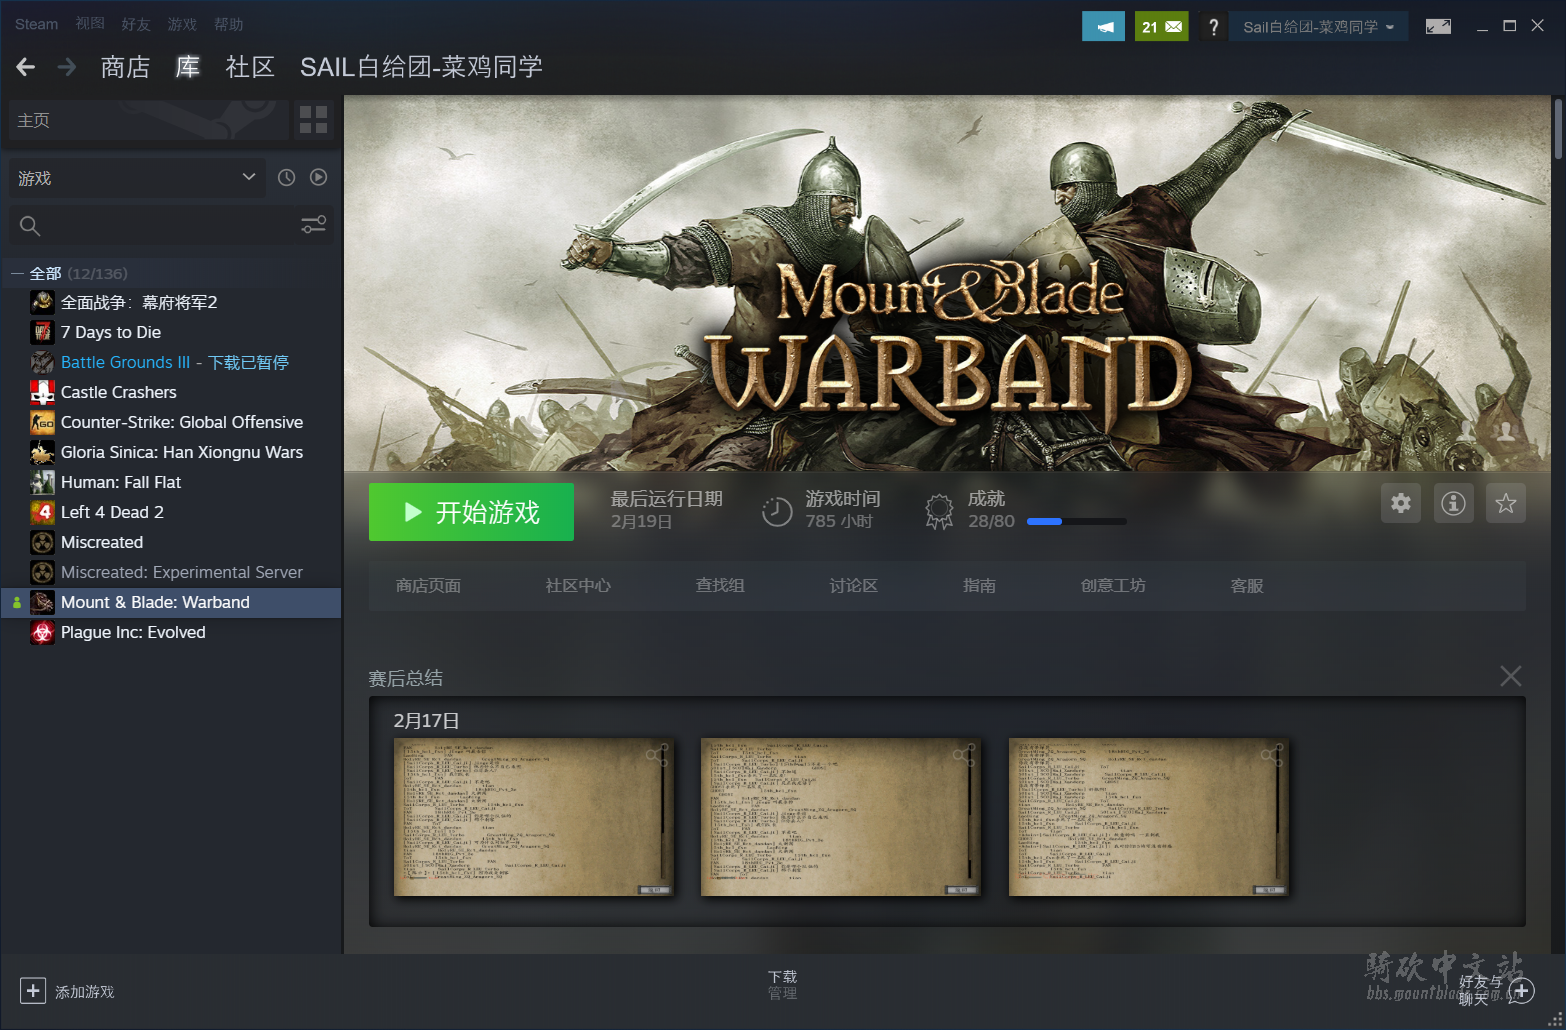The width and height of the screenshot is (1566, 1030).
Task: Open the 客服 support link
Action: [1247, 586]
